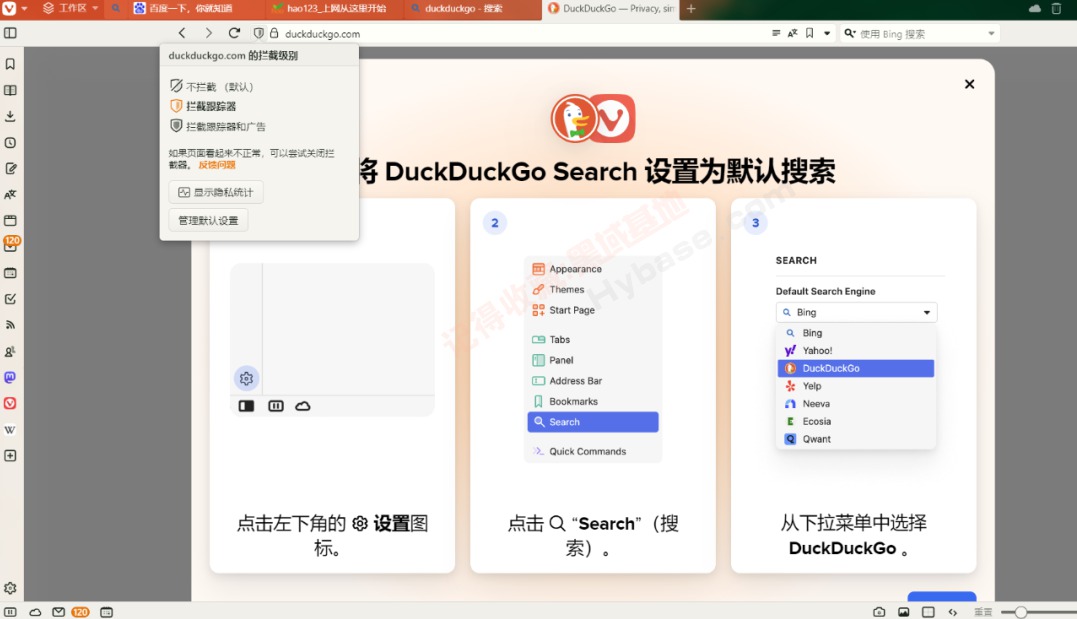
Task: Click the tab search magnifier icon in tab bar
Action: tap(116, 8)
